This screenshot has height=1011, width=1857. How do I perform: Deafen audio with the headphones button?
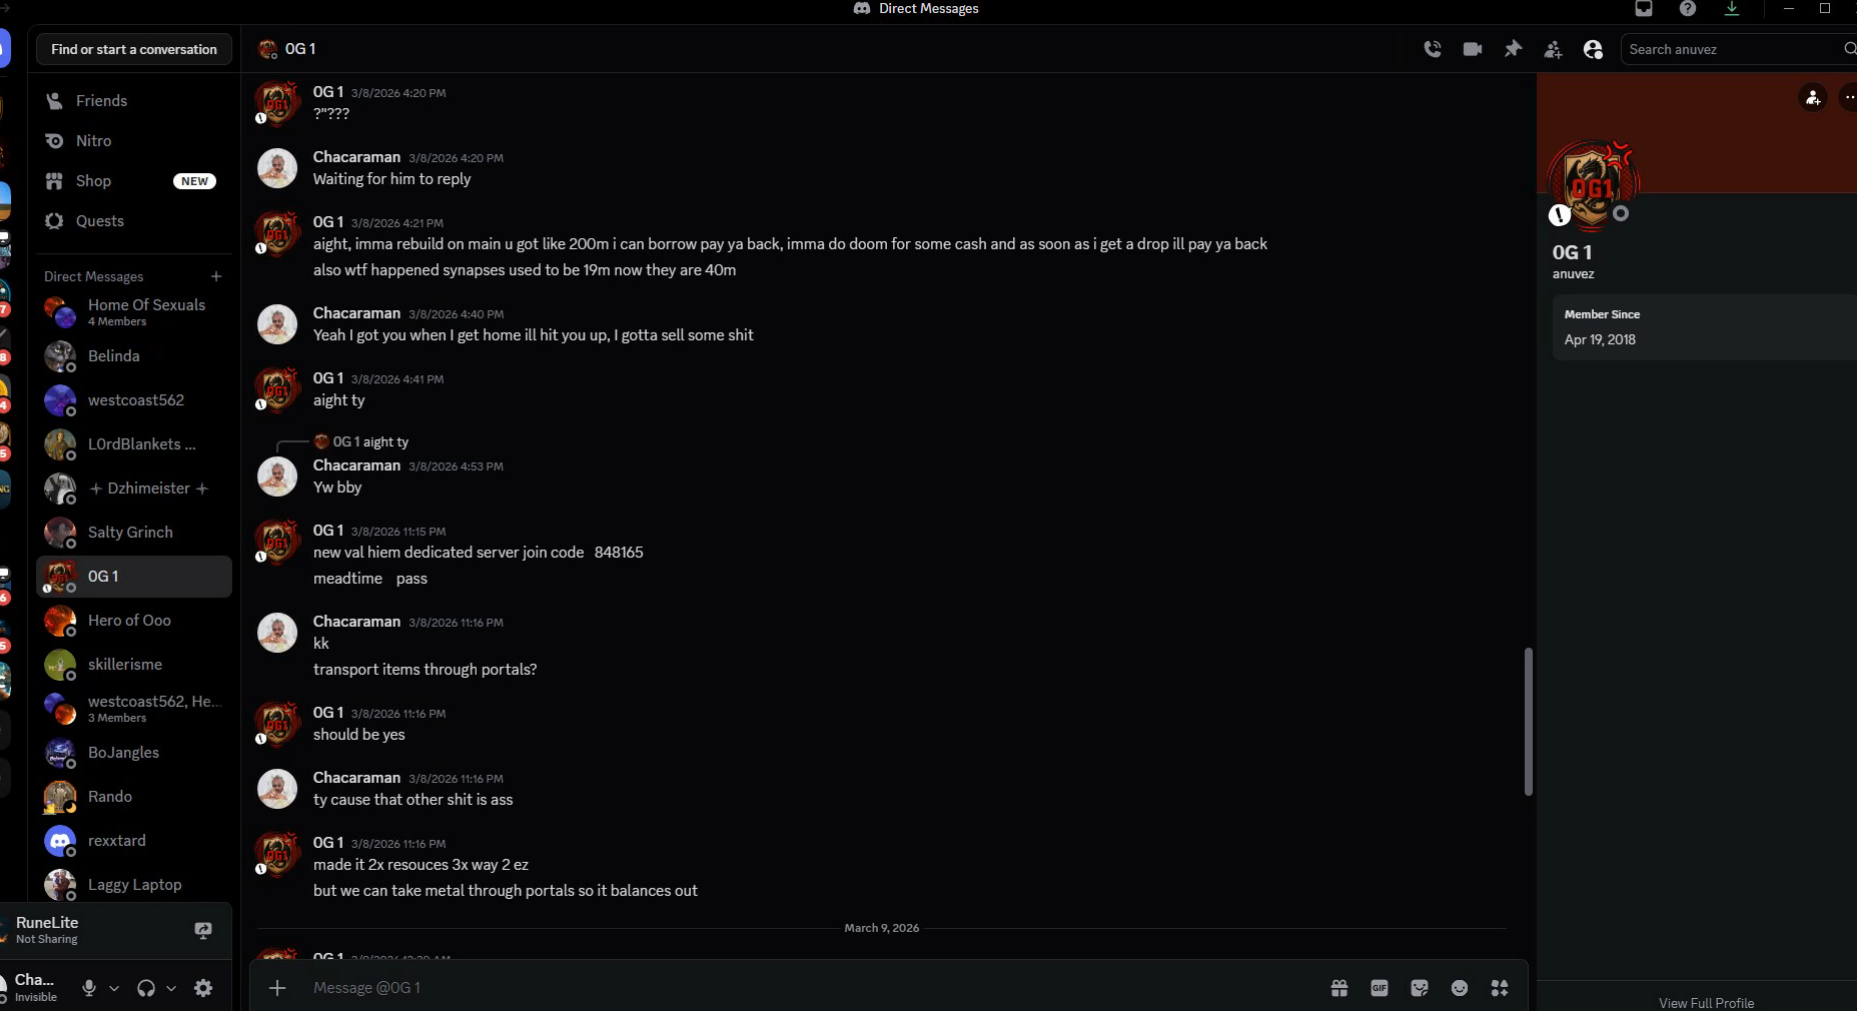click(146, 988)
